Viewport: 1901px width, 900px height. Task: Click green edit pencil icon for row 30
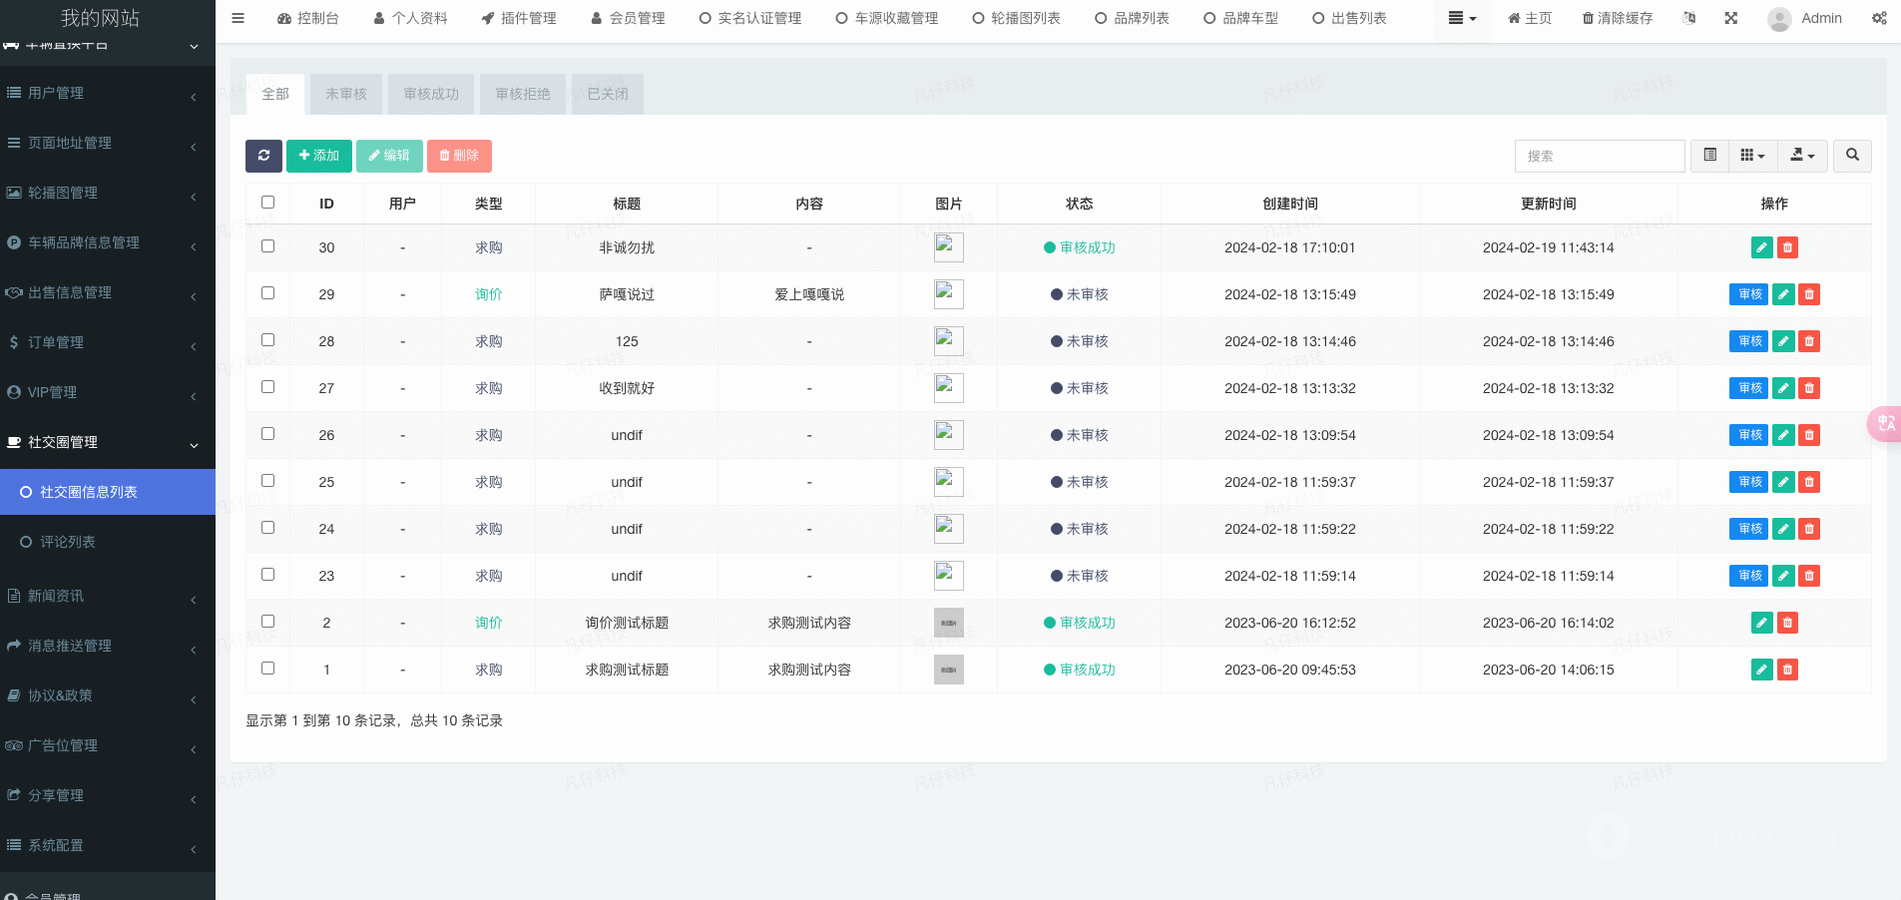[1762, 248]
